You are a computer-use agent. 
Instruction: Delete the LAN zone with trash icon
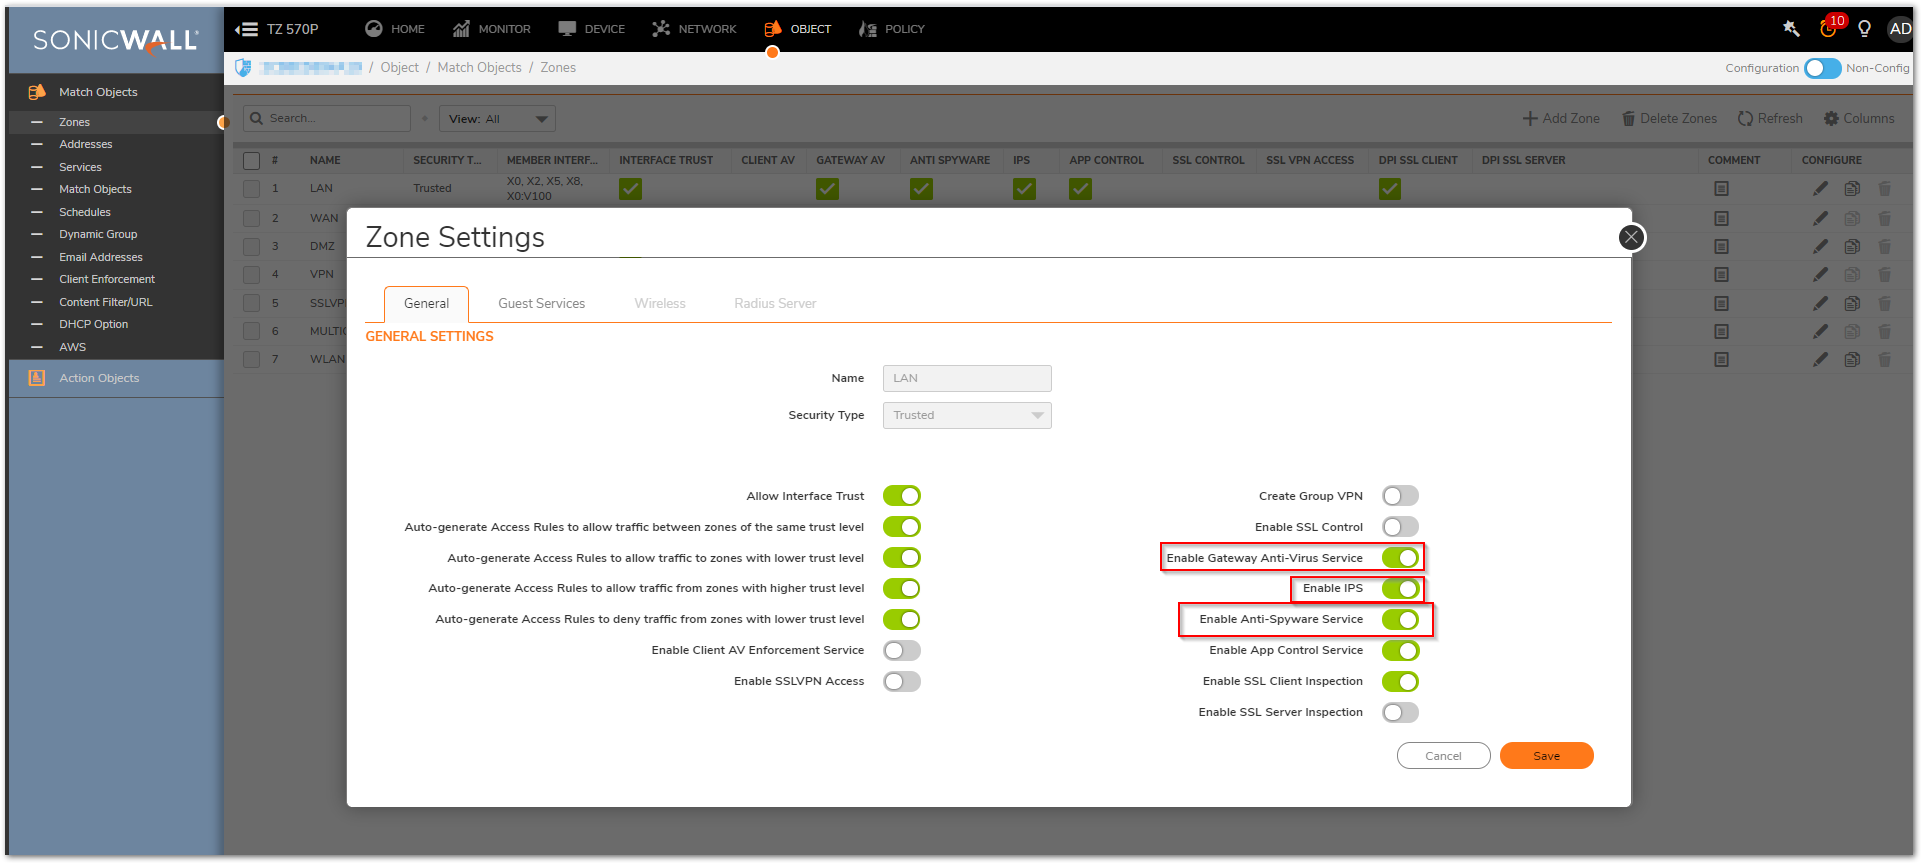[1884, 188]
